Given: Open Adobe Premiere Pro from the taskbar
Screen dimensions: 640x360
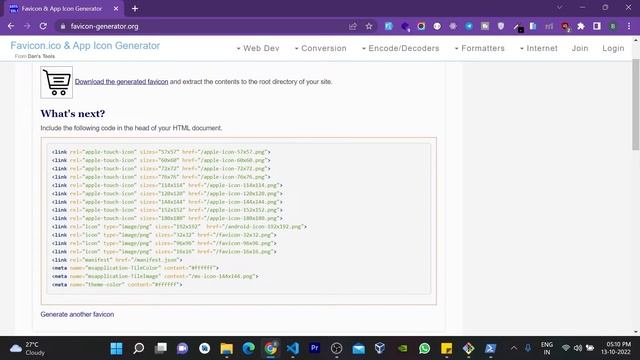Looking at the screenshot, I should pos(314,348).
